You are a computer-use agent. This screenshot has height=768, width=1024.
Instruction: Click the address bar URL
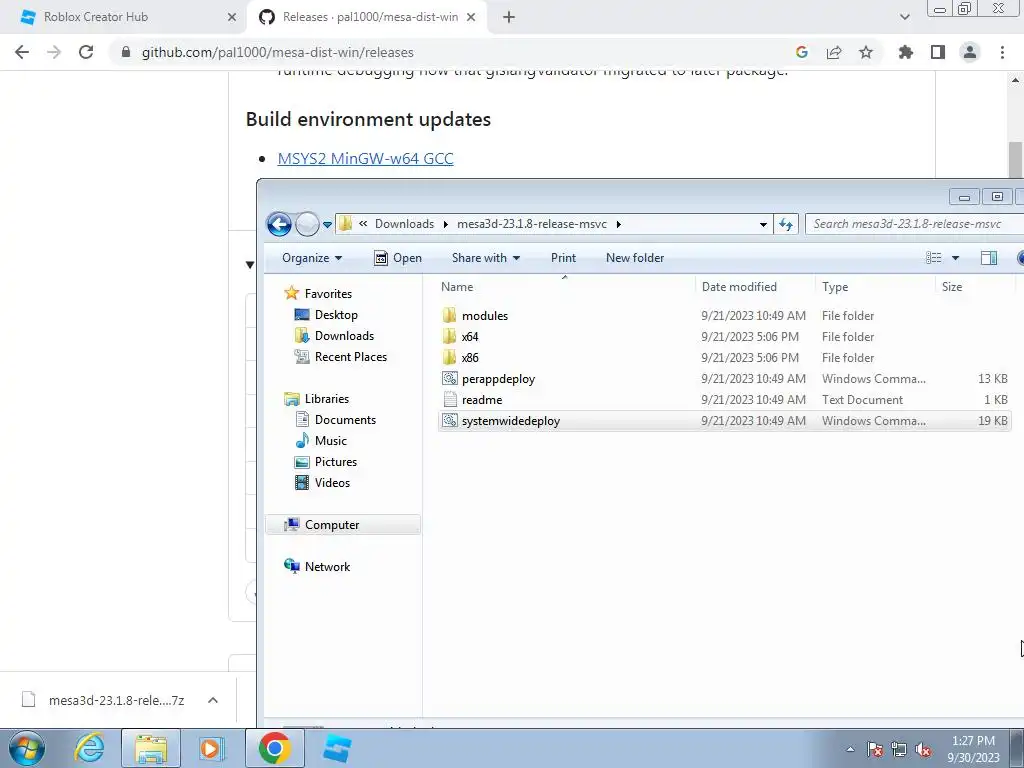click(278, 52)
